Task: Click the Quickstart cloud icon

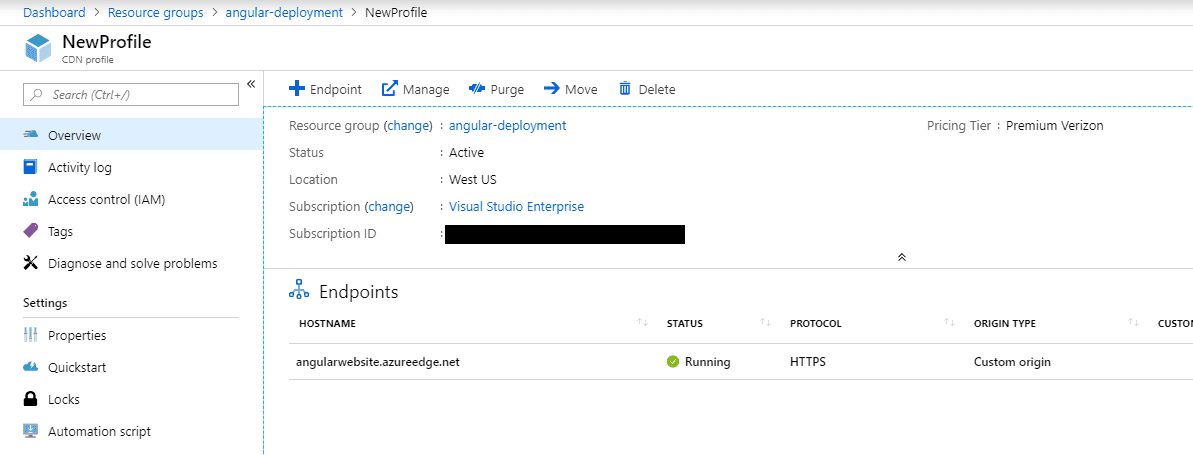Action: [30, 367]
